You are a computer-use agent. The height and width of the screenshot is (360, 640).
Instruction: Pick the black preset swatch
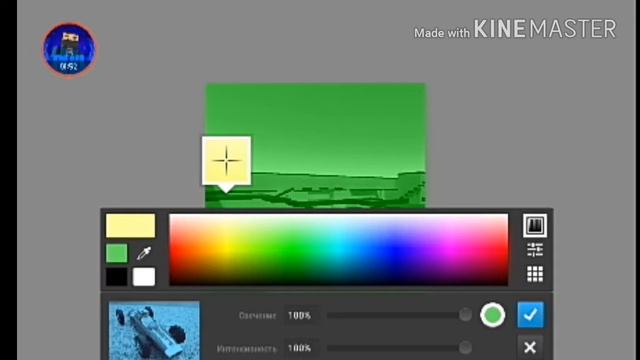[x=116, y=277]
